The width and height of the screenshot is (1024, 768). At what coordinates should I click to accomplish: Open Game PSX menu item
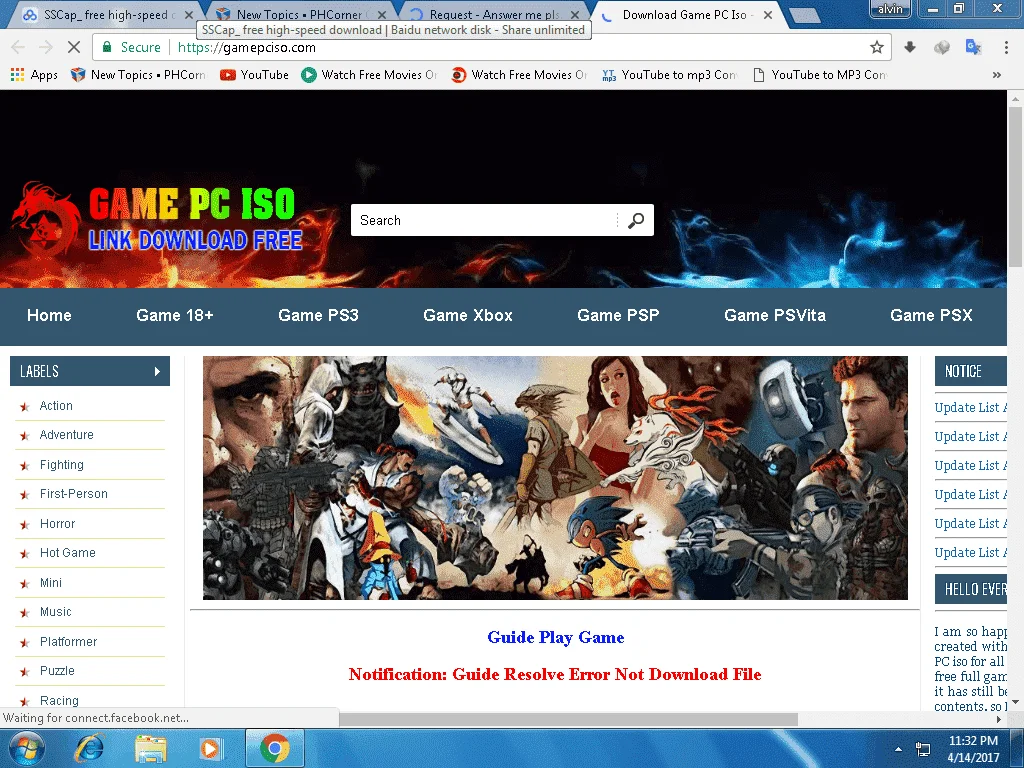931,315
